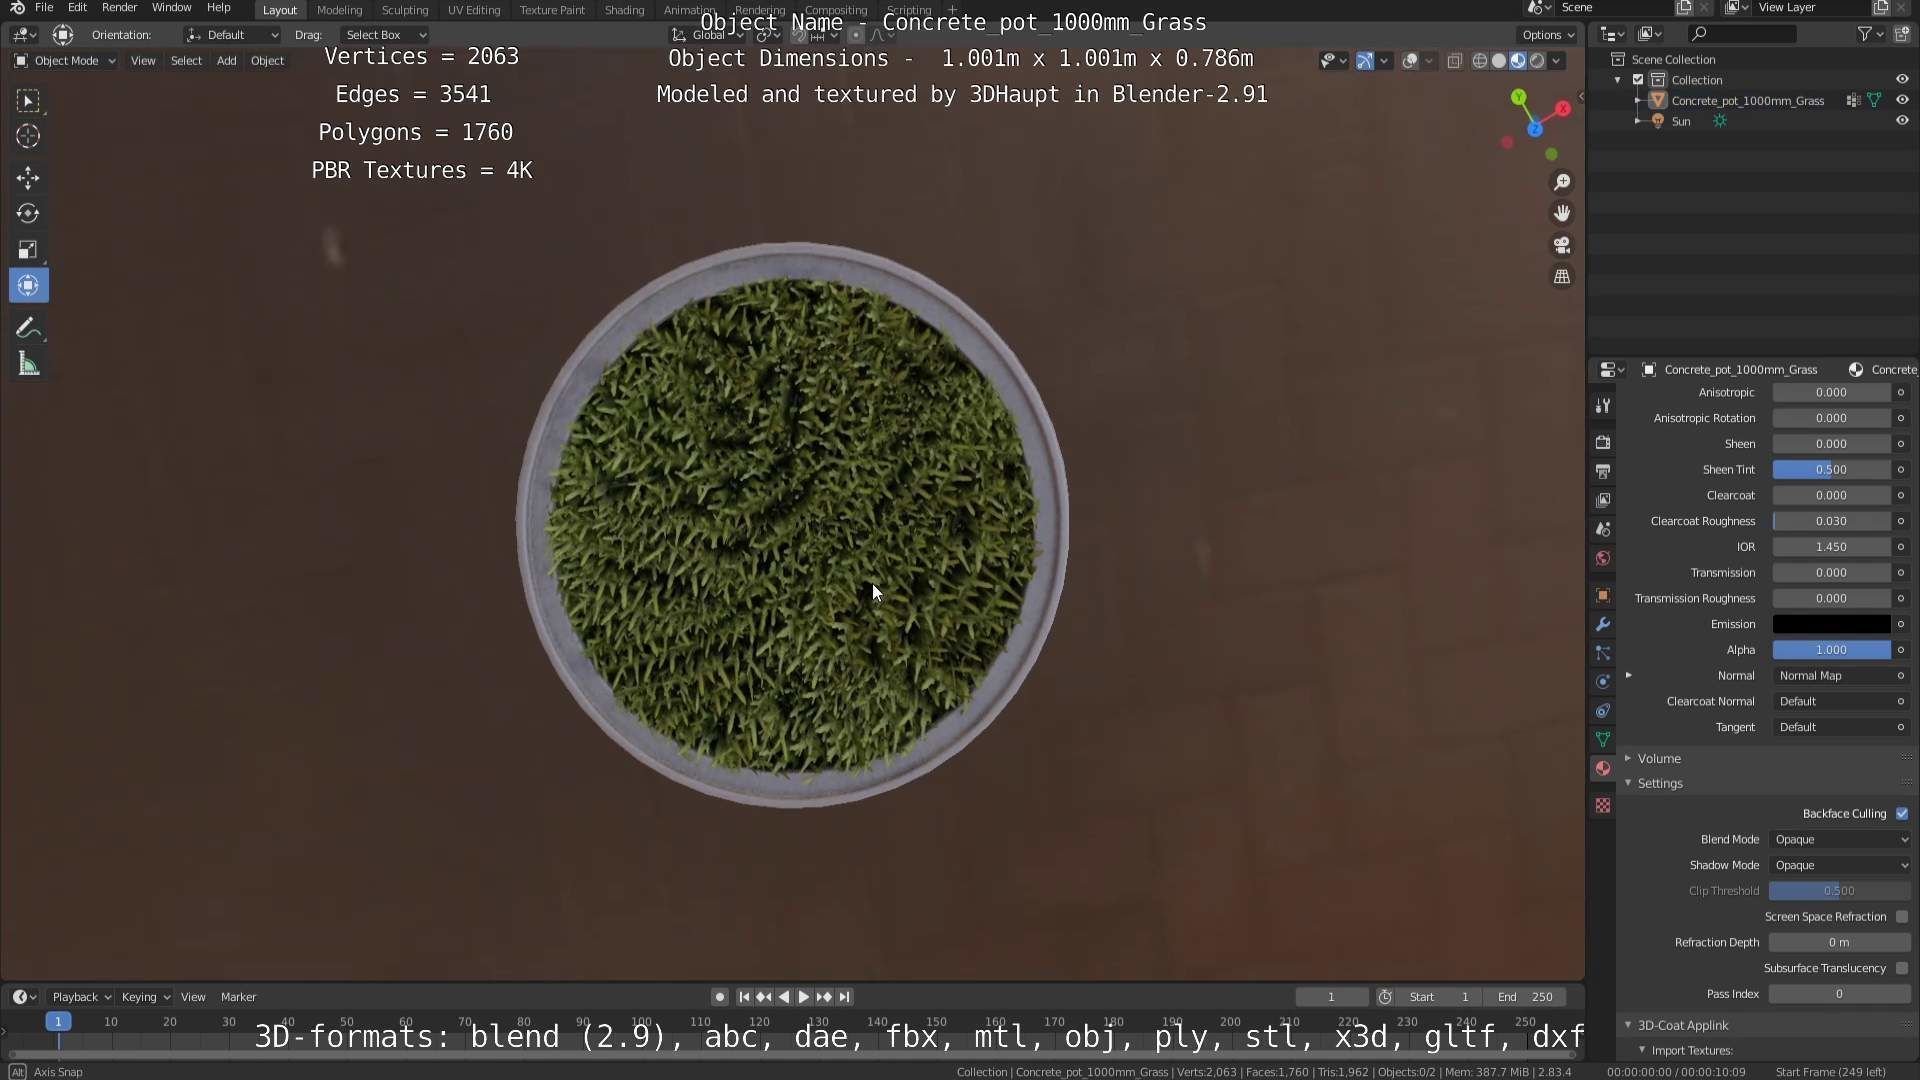Open the Drag Select Box dropdown
This screenshot has height=1080, width=1920.
click(385, 35)
